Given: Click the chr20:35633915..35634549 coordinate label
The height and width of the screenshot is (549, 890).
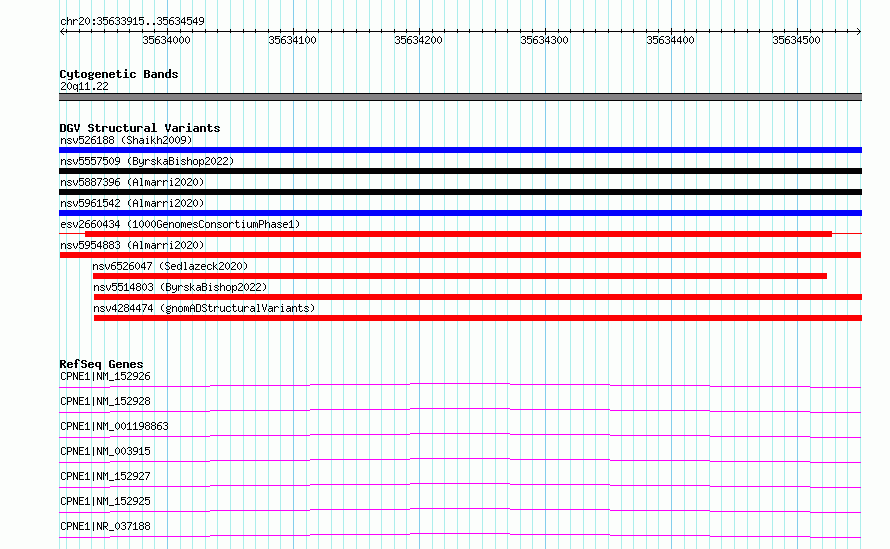Looking at the screenshot, I should tap(132, 22).
